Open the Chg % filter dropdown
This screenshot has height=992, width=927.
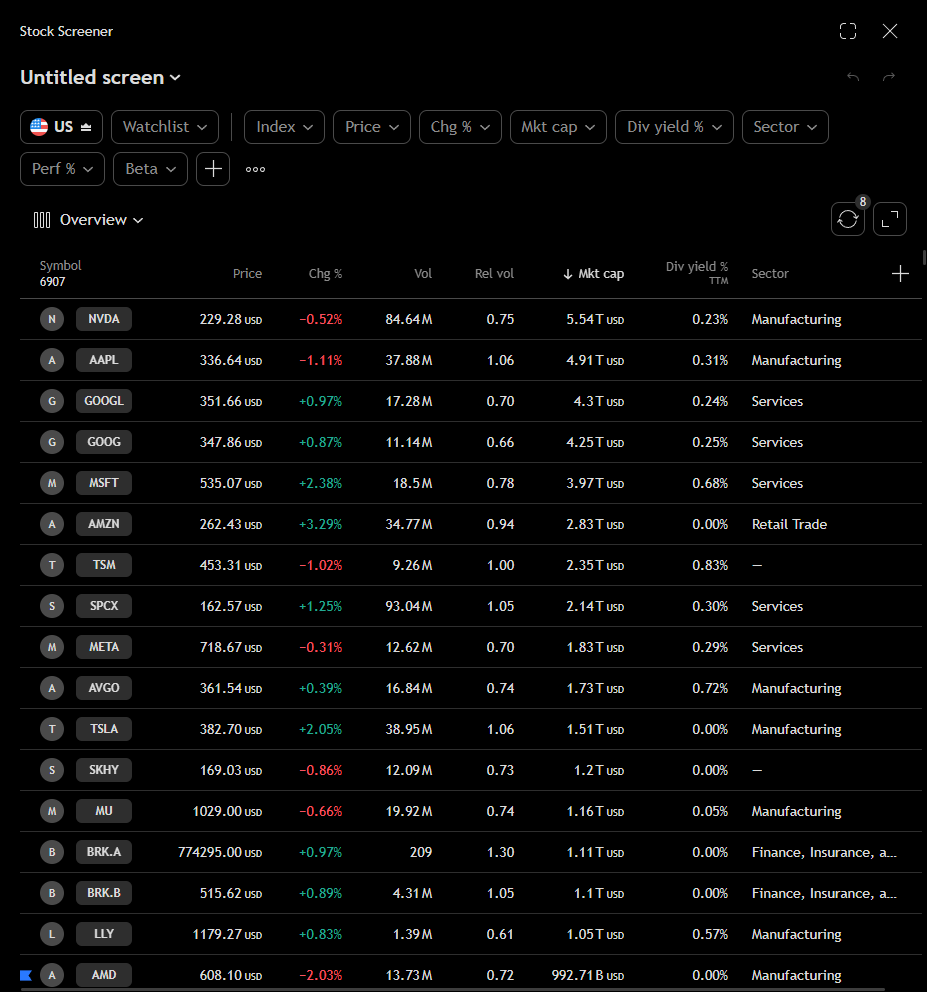pos(460,127)
